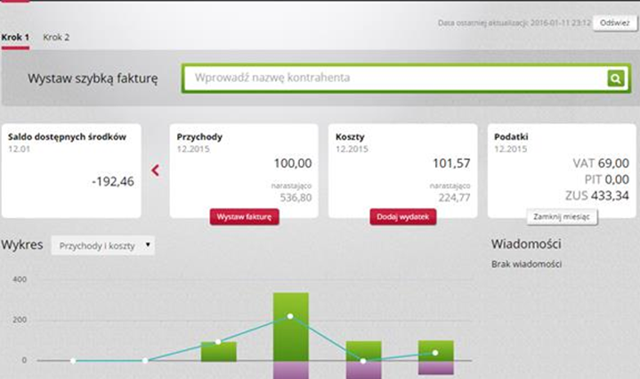Switch to the Krok 2 tab
The height and width of the screenshot is (379, 640).
[x=56, y=38]
